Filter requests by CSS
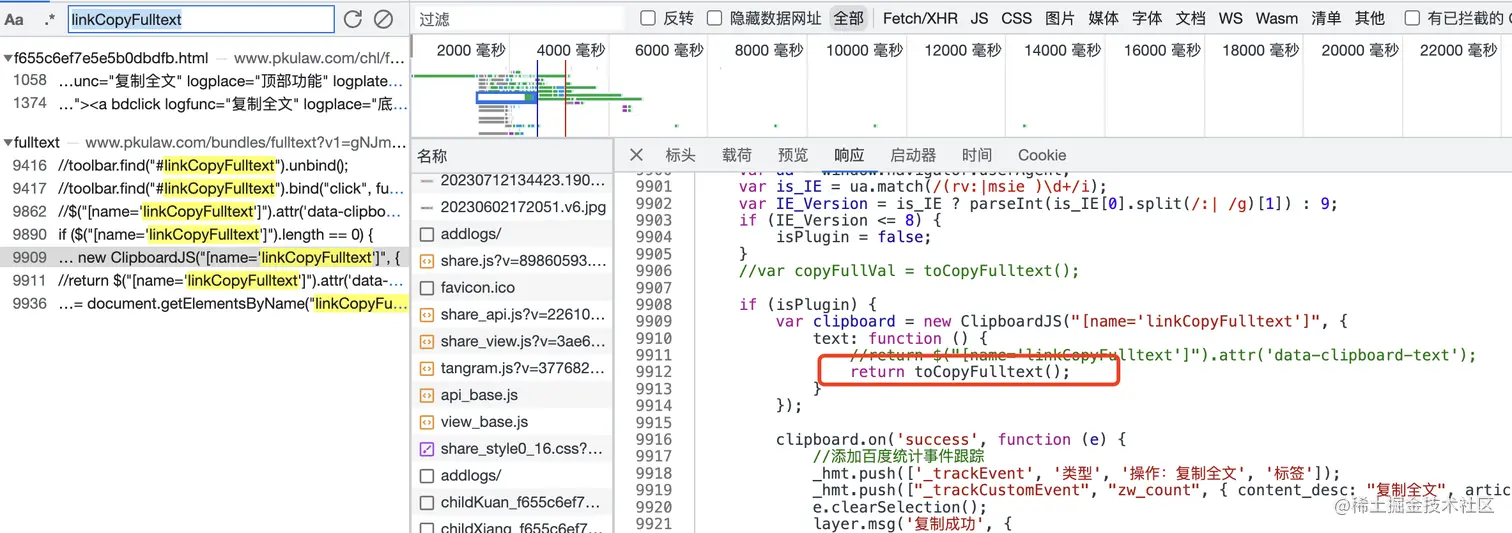 click(x=1016, y=18)
